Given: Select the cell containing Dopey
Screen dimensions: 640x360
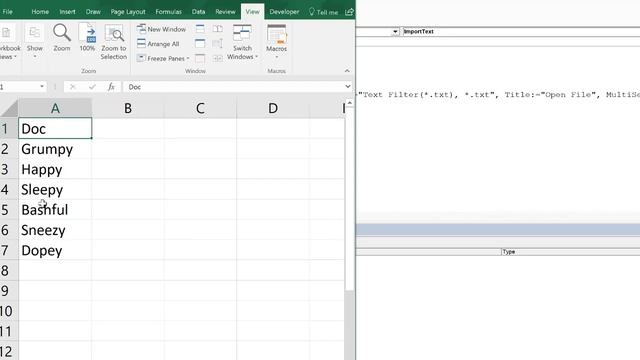Looking at the screenshot, I should pos(55,250).
